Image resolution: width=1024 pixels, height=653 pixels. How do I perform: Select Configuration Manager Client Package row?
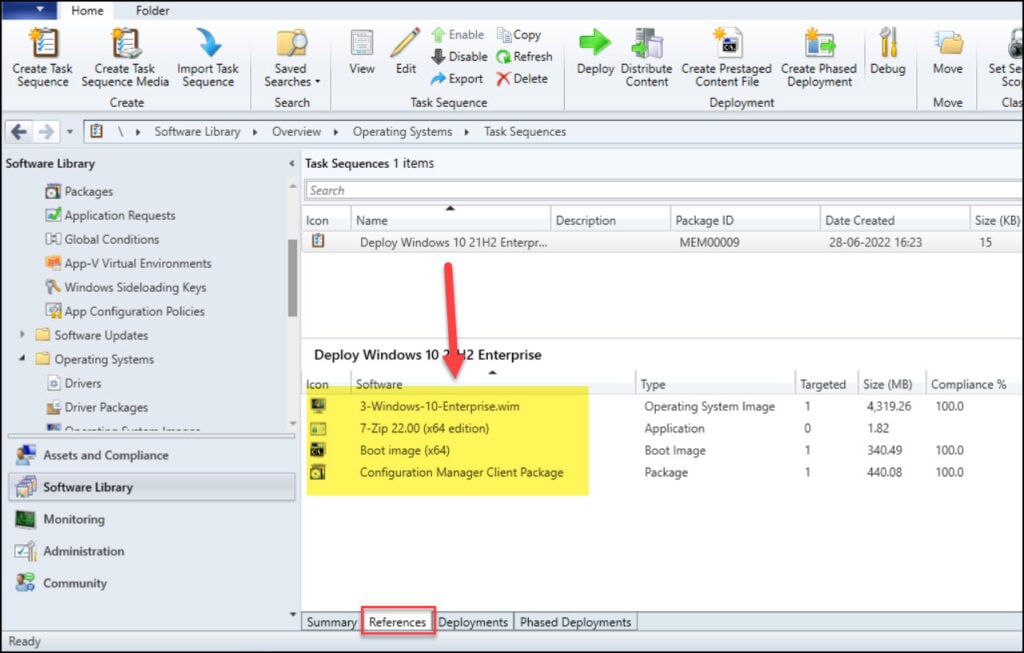coord(662,473)
